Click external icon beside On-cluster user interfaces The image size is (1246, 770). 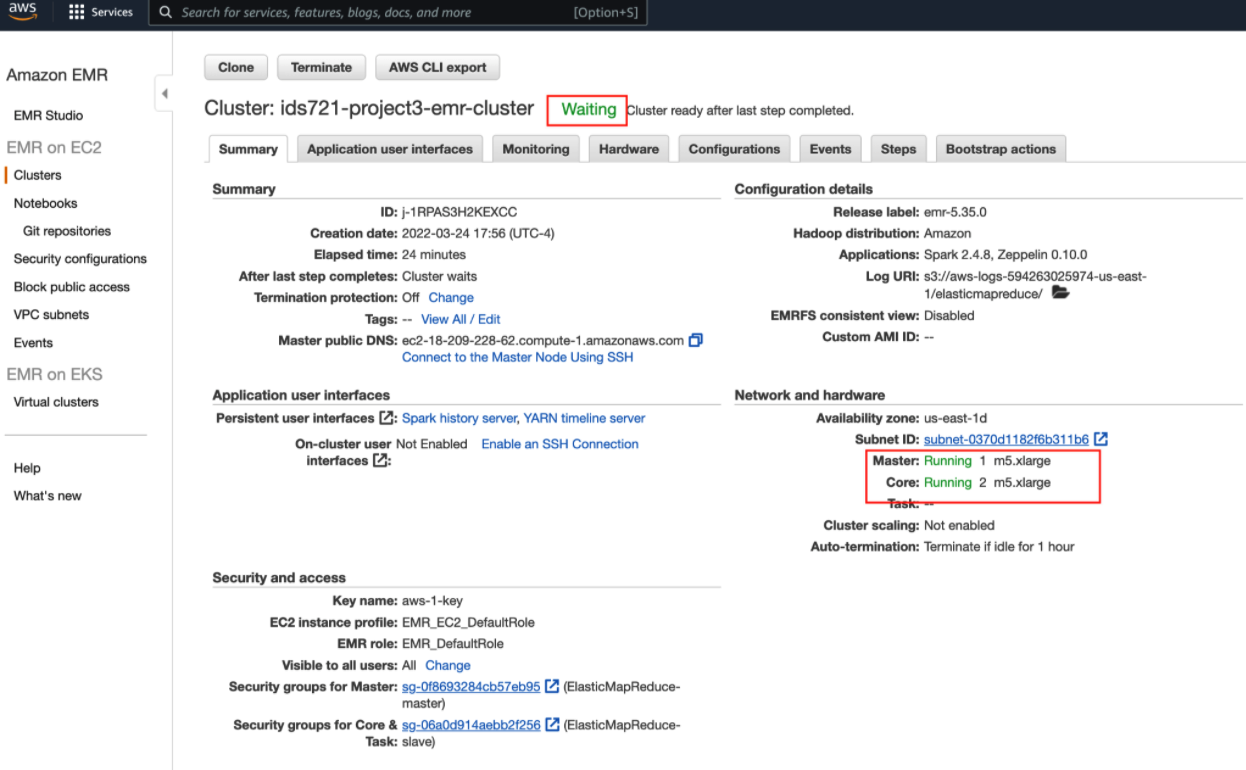379,461
